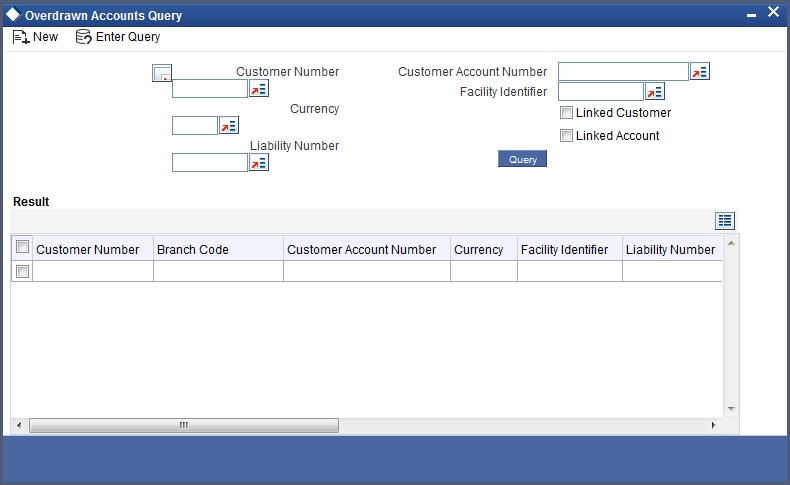Click the Customer Account Number input field
Viewport: 790px width, 485px height.
tap(623, 72)
